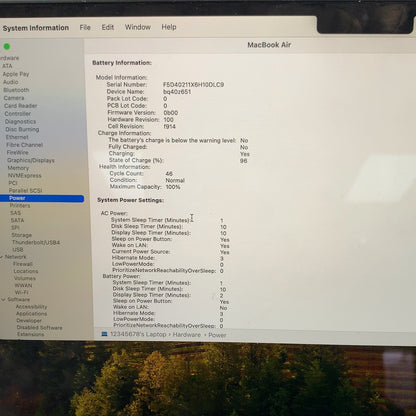Screen dimensions: 416x416
Task: Open the Help menu
Action: tap(169, 27)
